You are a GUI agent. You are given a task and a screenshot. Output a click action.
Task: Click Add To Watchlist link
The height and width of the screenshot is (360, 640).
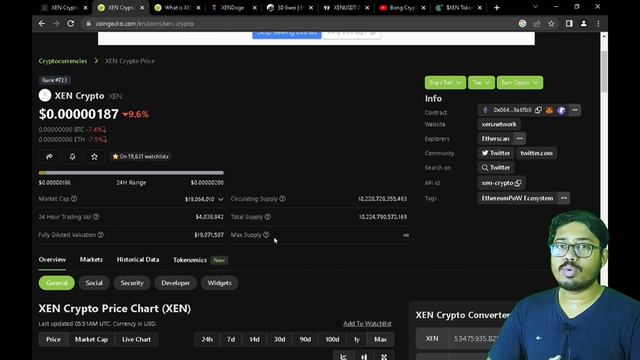tap(367, 324)
